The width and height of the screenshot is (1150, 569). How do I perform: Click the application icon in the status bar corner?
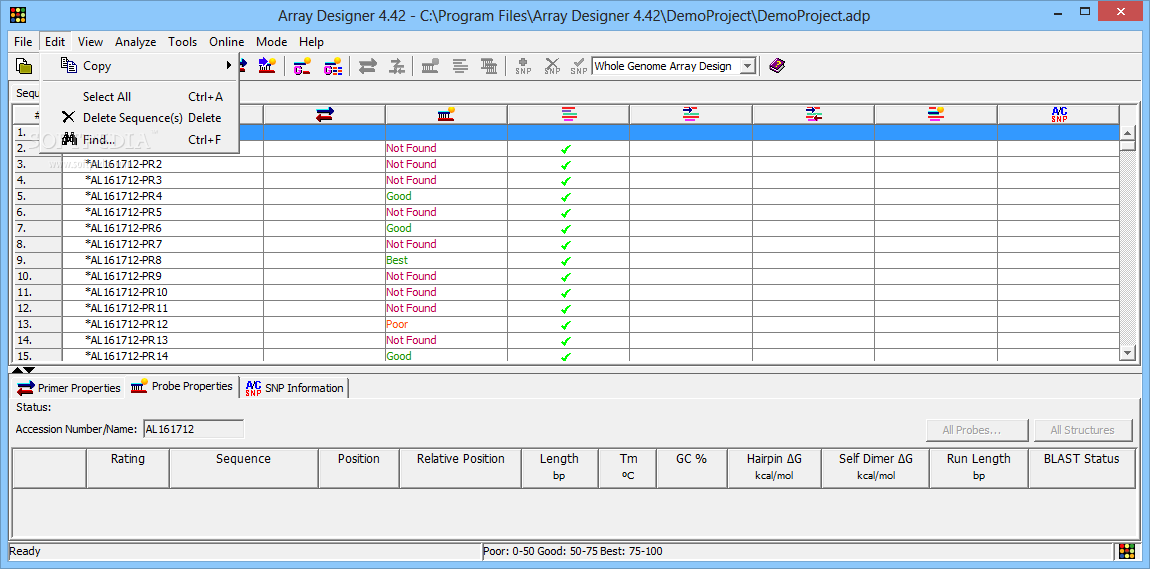1127,551
